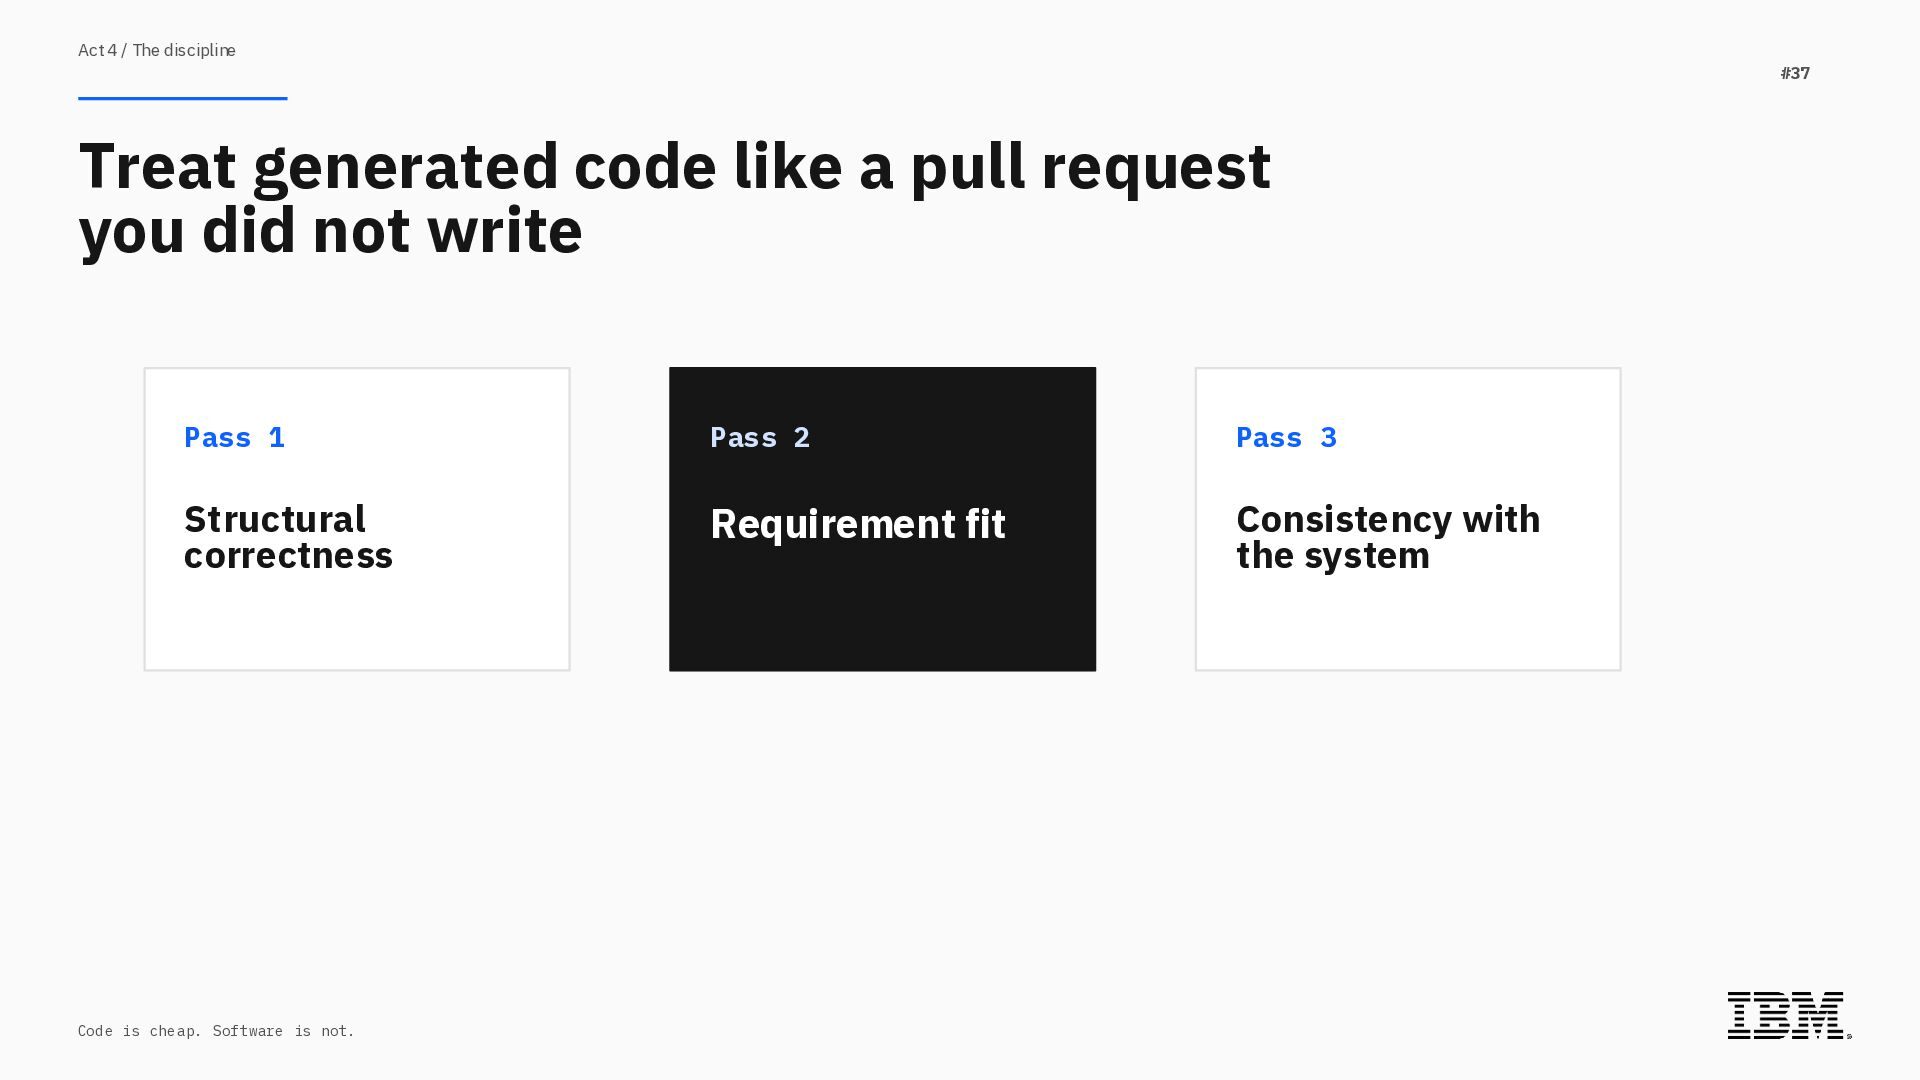Viewport: 1920px width, 1080px height.
Task: Select the 'Structural correctness' heading
Action: pyautogui.click(x=288, y=537)
